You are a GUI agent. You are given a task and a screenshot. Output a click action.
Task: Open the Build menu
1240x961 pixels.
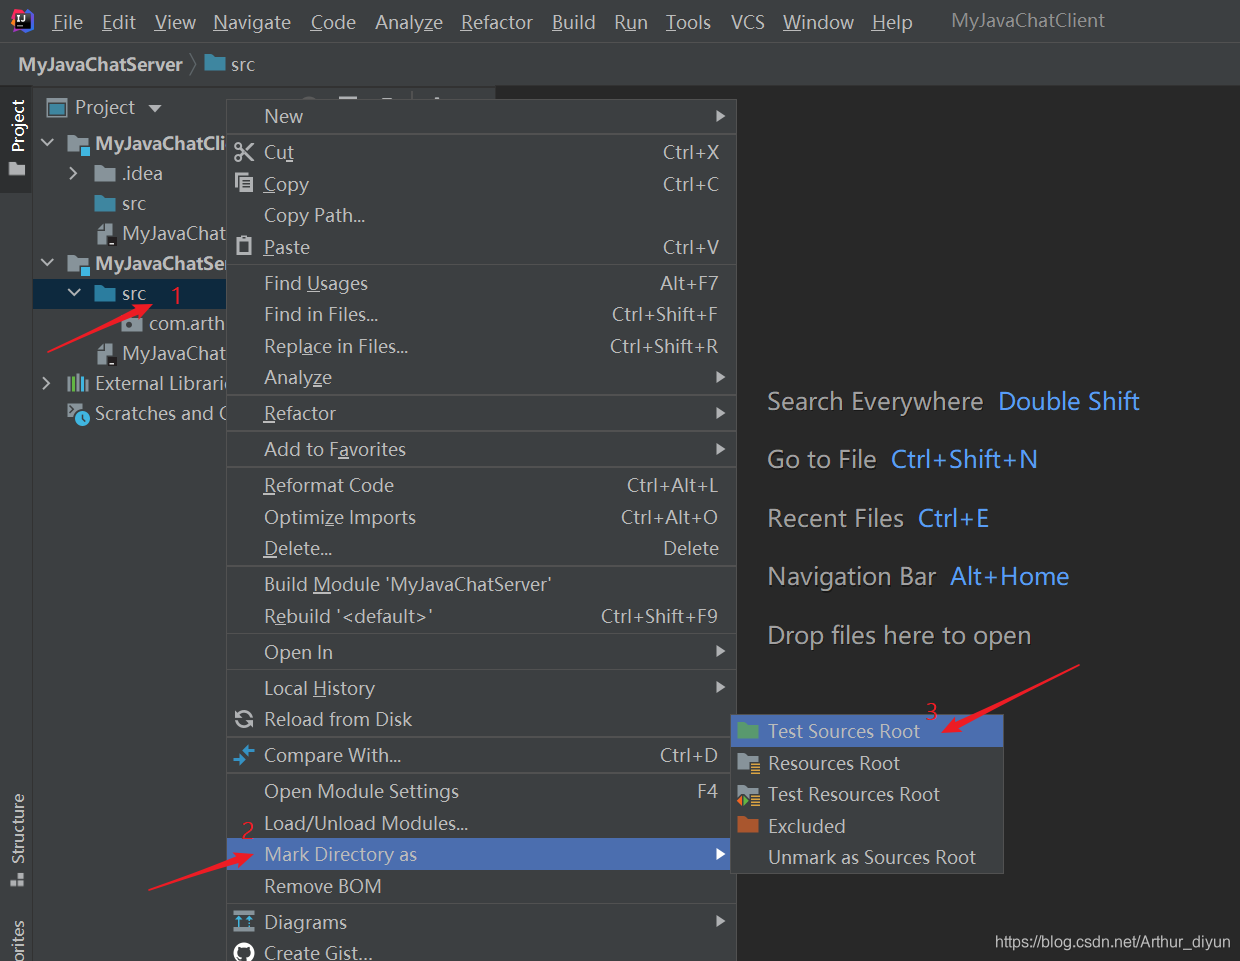(573, 22)
